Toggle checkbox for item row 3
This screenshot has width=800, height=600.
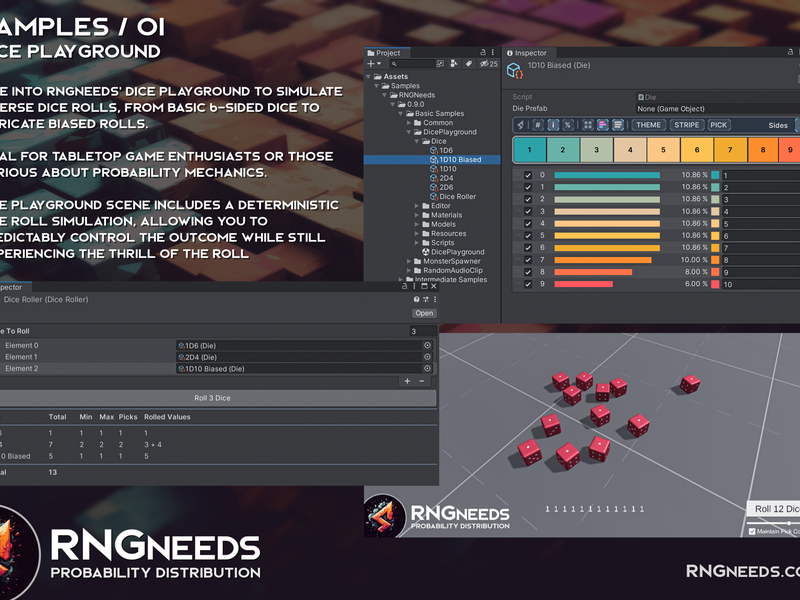[528, 211]
